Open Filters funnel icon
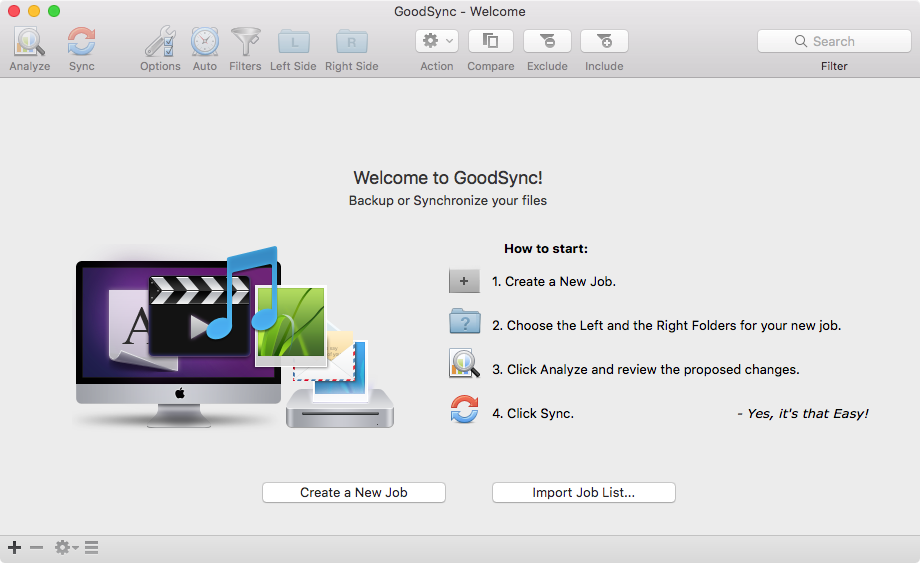 point(245,42)
